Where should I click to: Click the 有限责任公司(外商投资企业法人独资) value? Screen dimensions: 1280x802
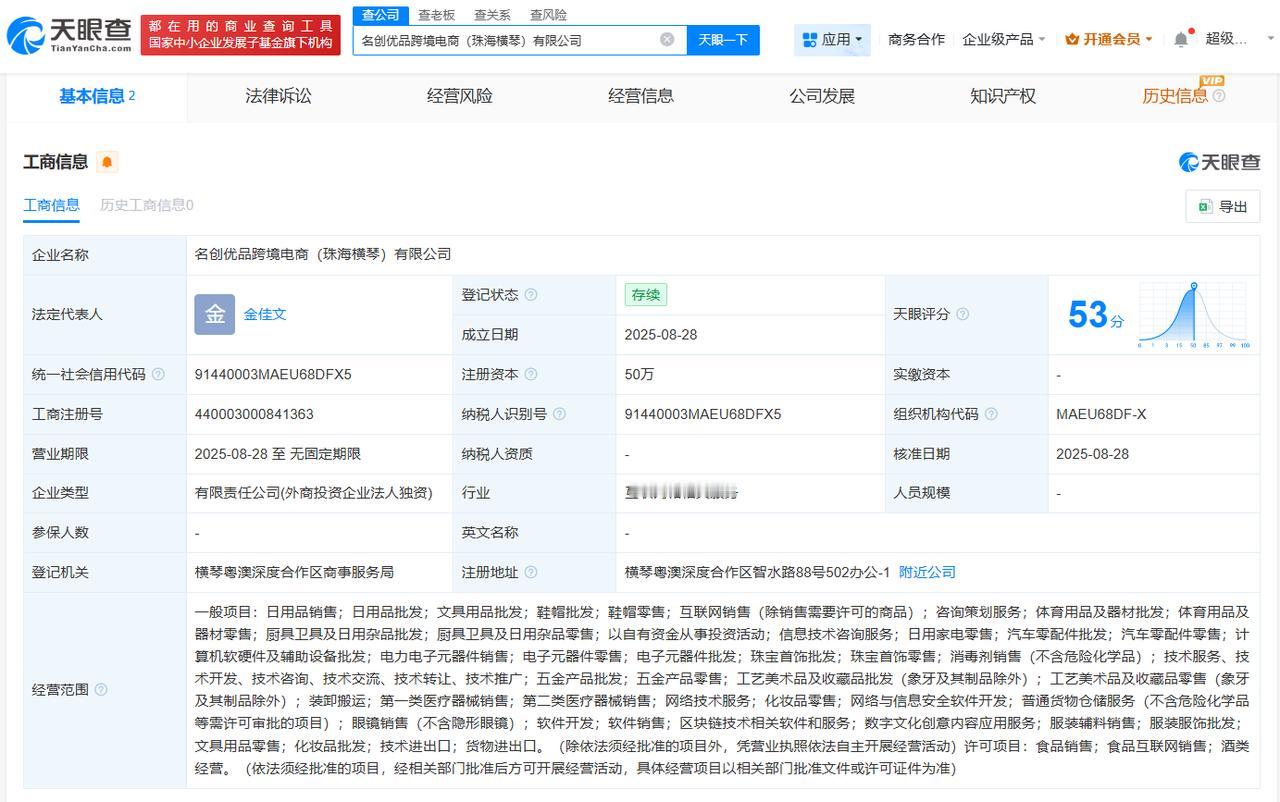[x=313, y=493]
